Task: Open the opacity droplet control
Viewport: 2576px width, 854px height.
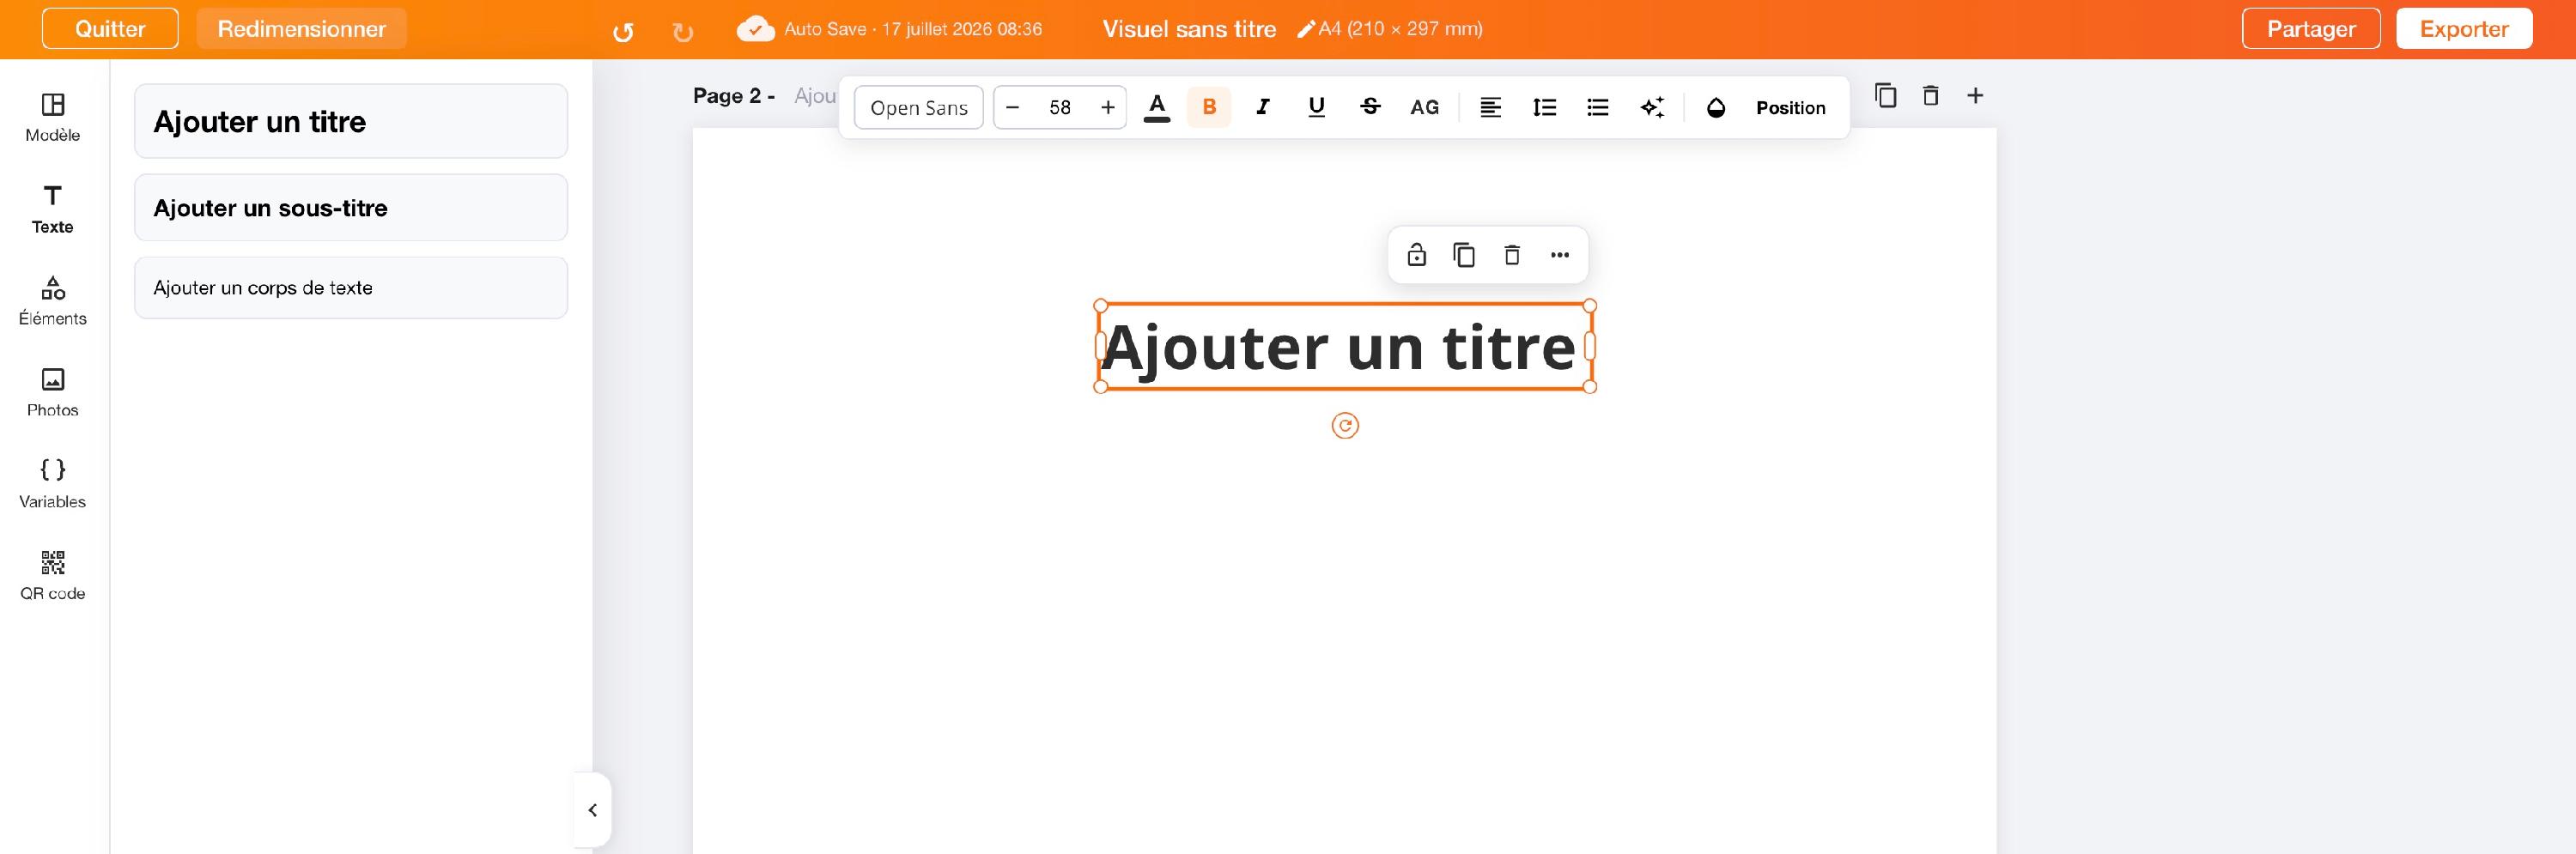Action: (x=1715, y=107)
